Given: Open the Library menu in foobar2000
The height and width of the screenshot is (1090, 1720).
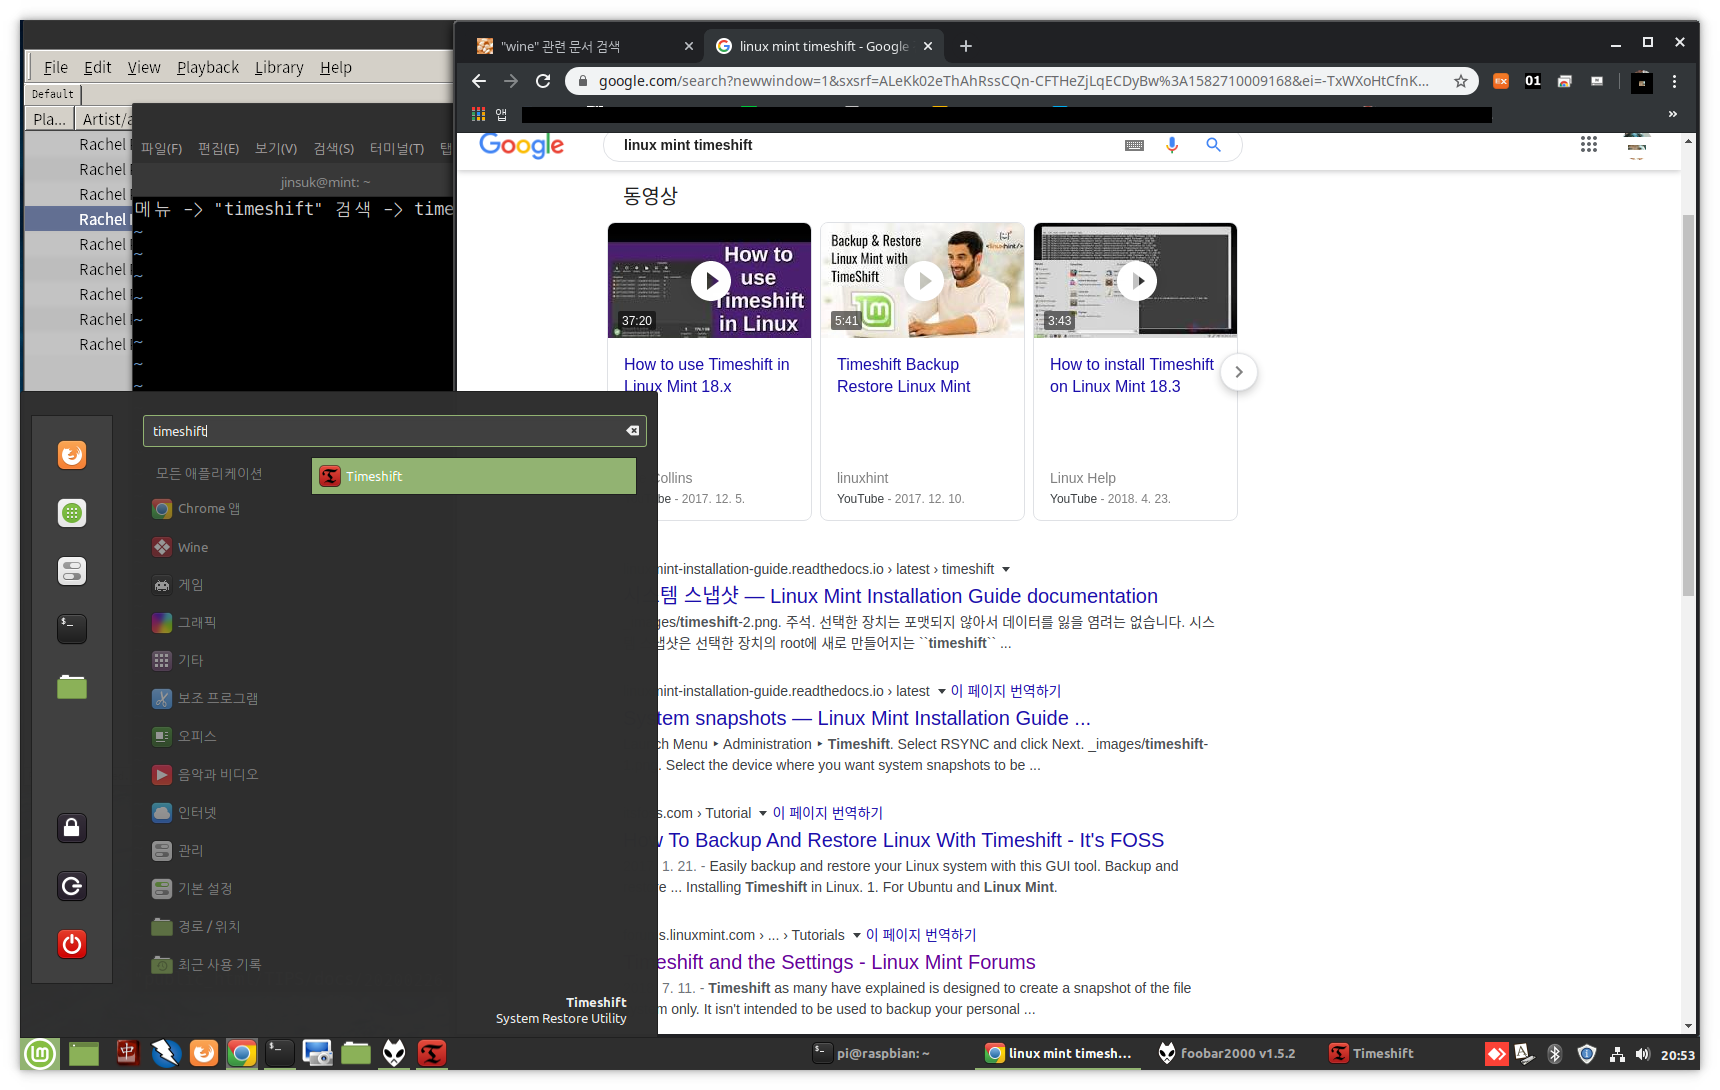Looking at the screenshot, I should 279,67.
